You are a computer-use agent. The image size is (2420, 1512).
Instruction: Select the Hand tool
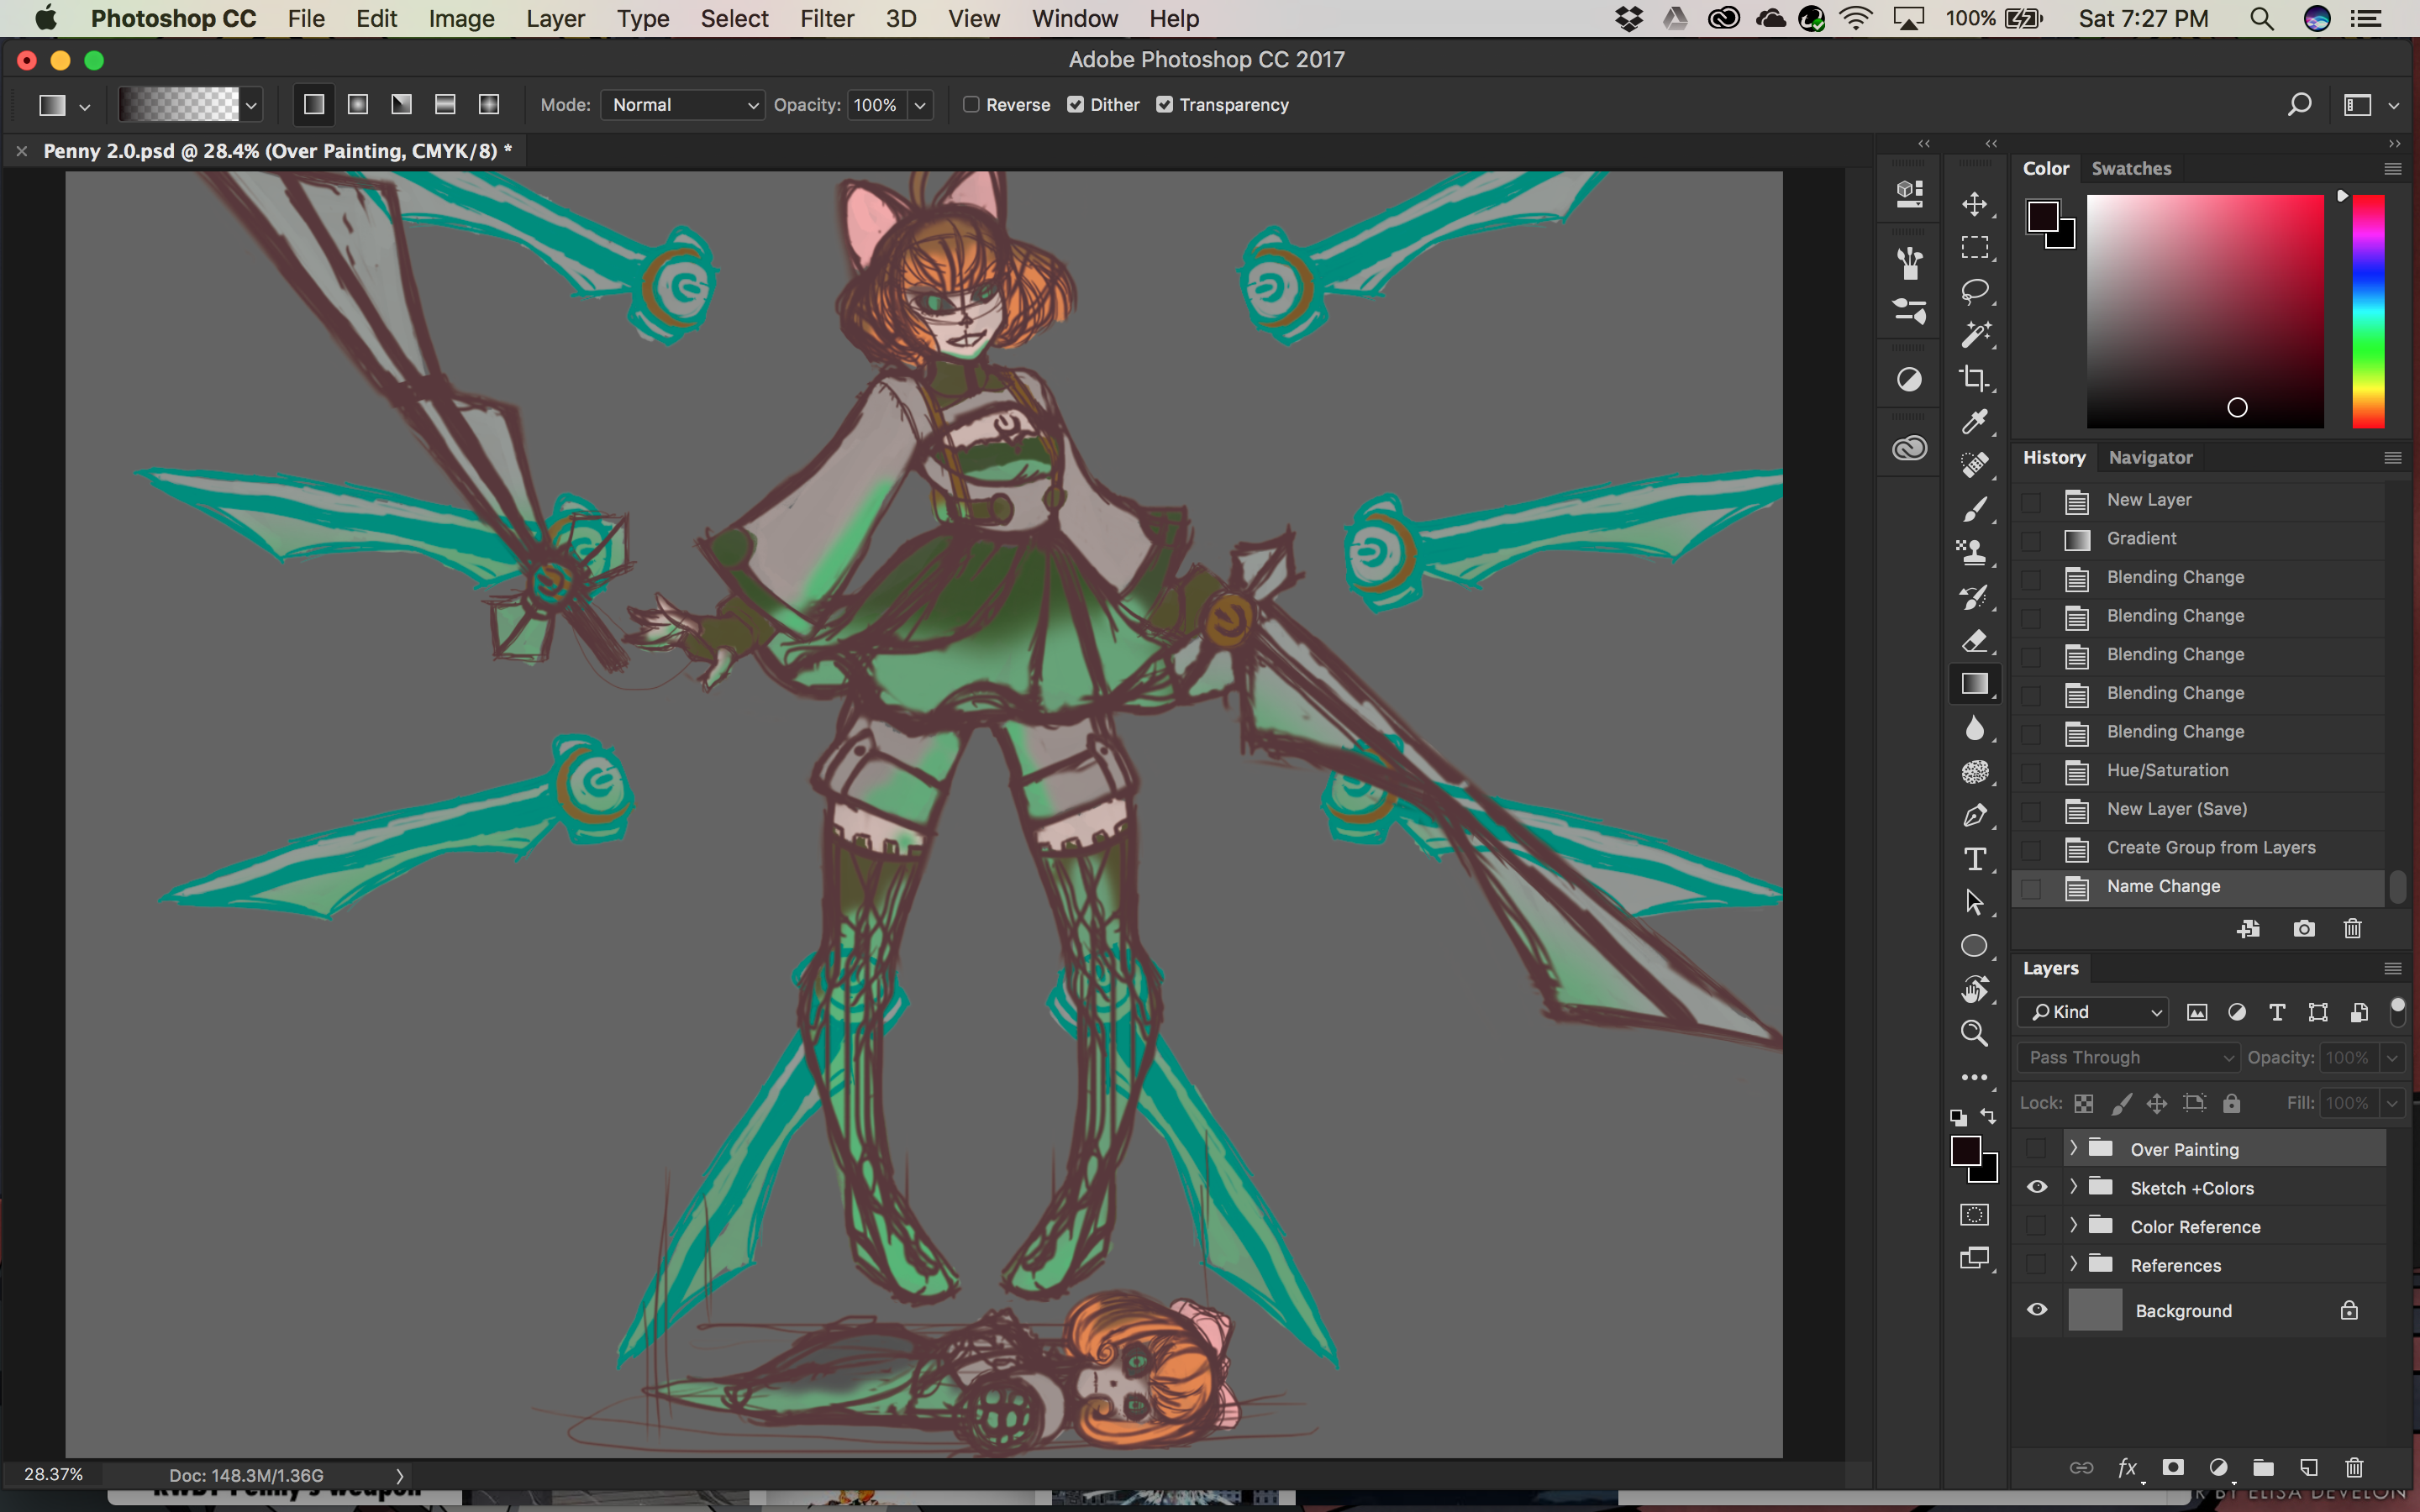click(x=1974, y=989)
